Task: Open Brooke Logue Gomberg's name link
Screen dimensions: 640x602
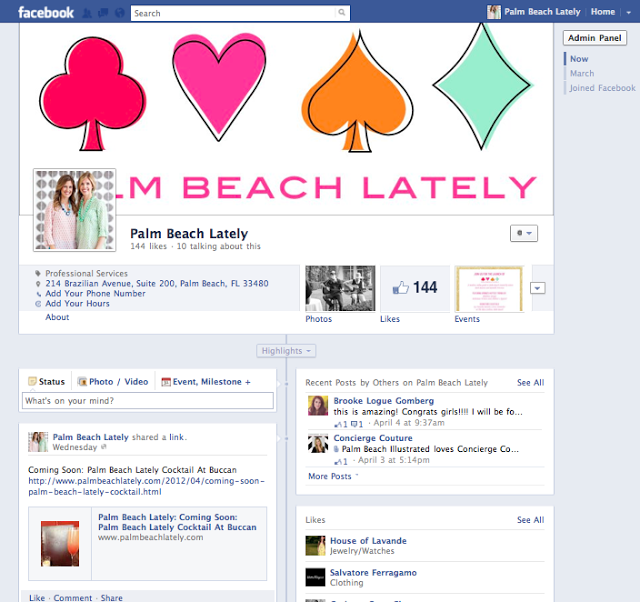Action: [384, 401]
